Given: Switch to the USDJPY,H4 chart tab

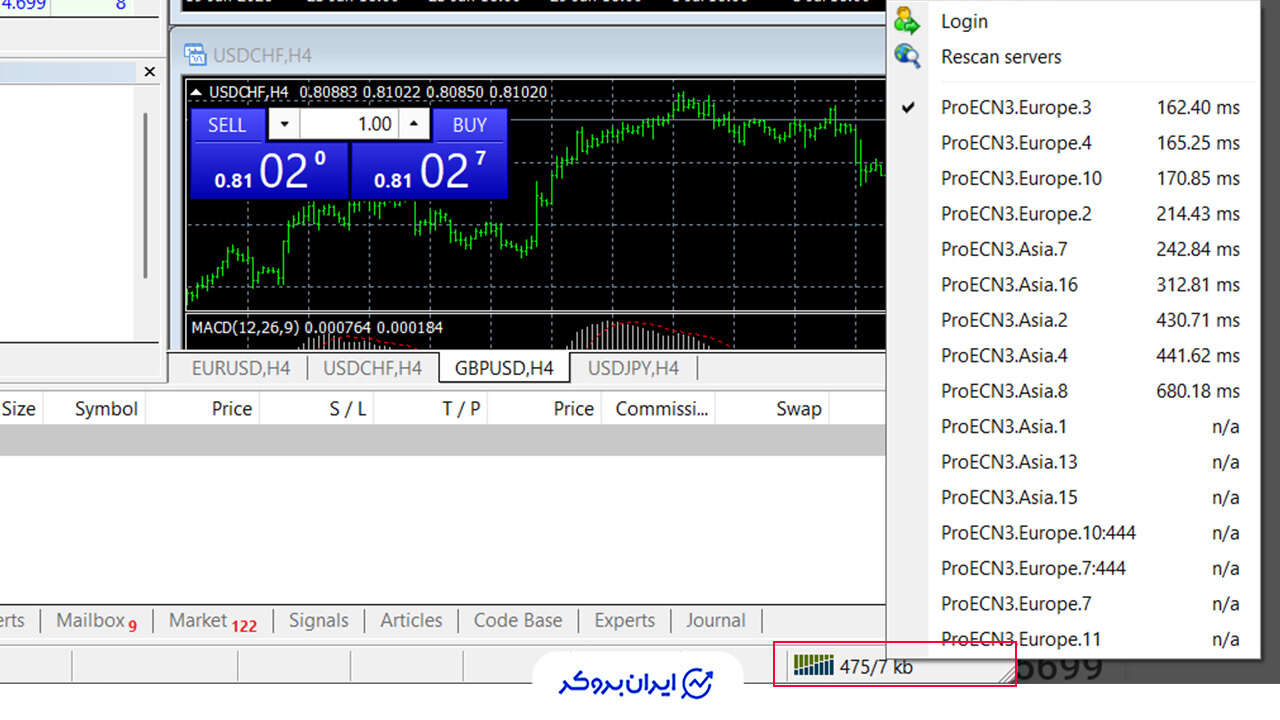Looking at the screenshot, I should click(633, 368).
